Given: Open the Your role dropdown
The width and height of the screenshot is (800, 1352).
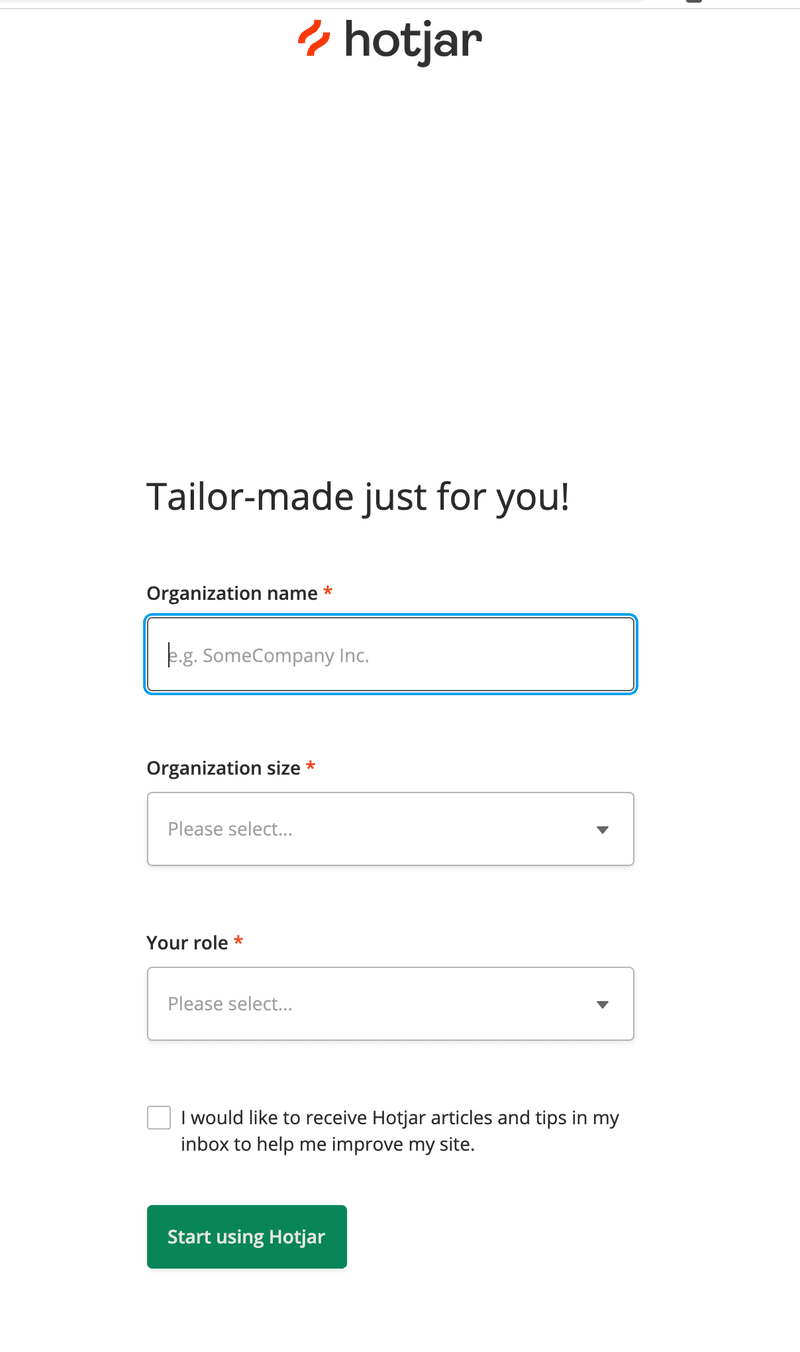Looking at the screenshot, I should (x=390, y=1003).
